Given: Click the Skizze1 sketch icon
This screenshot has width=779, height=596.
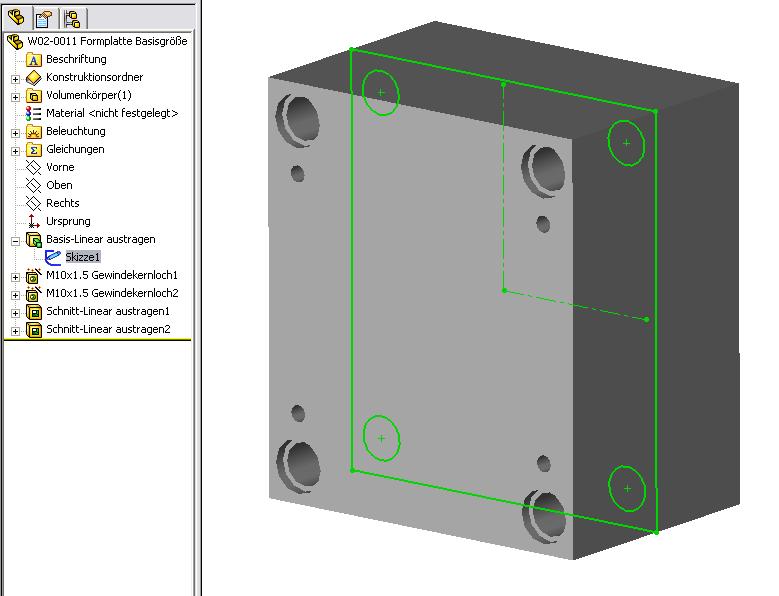Looking at the screenshot, I should [53, 258].
